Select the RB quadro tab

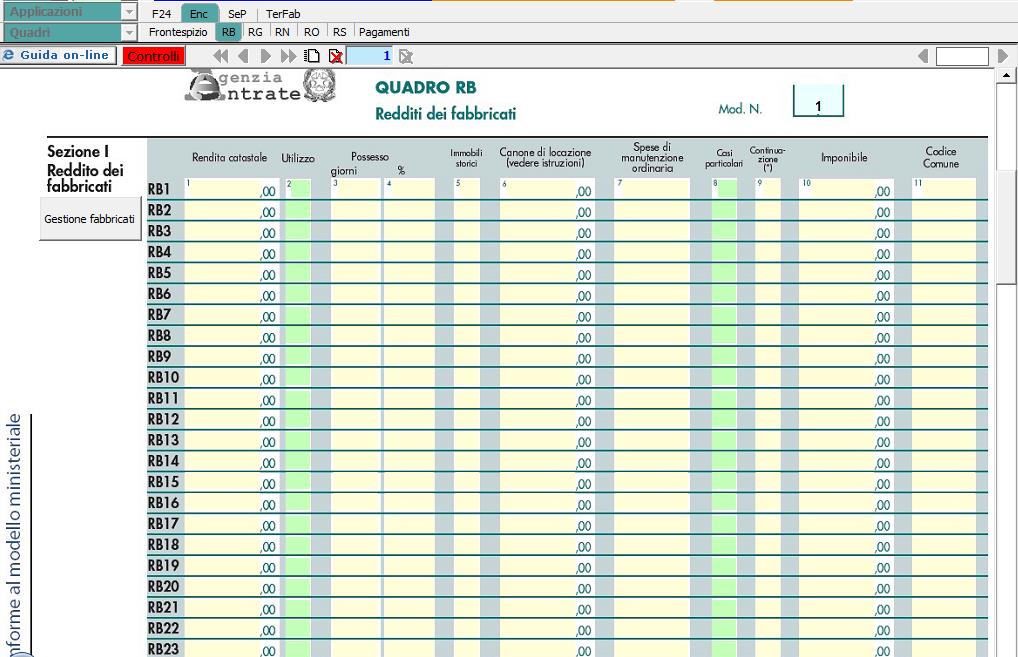[x=229, y=32]
